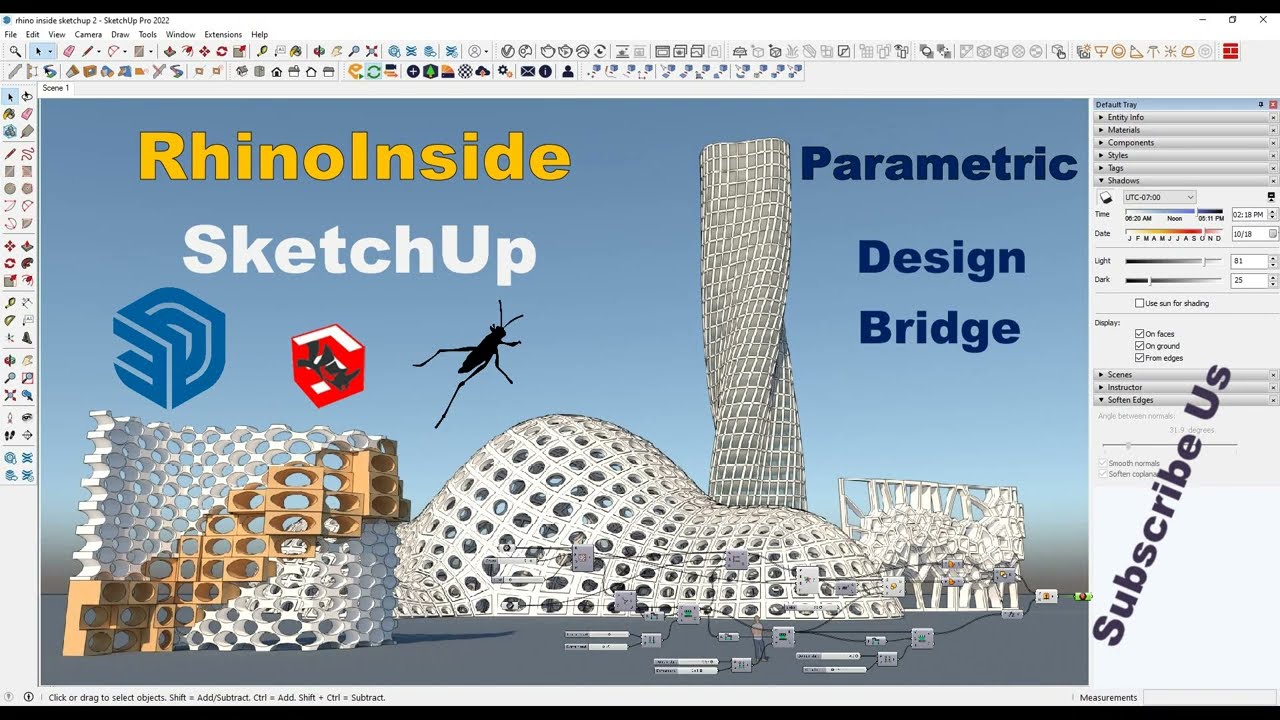Uncheck On faces display option
This screenshot has width=1280, height=720.
[x=1140, y=334]
